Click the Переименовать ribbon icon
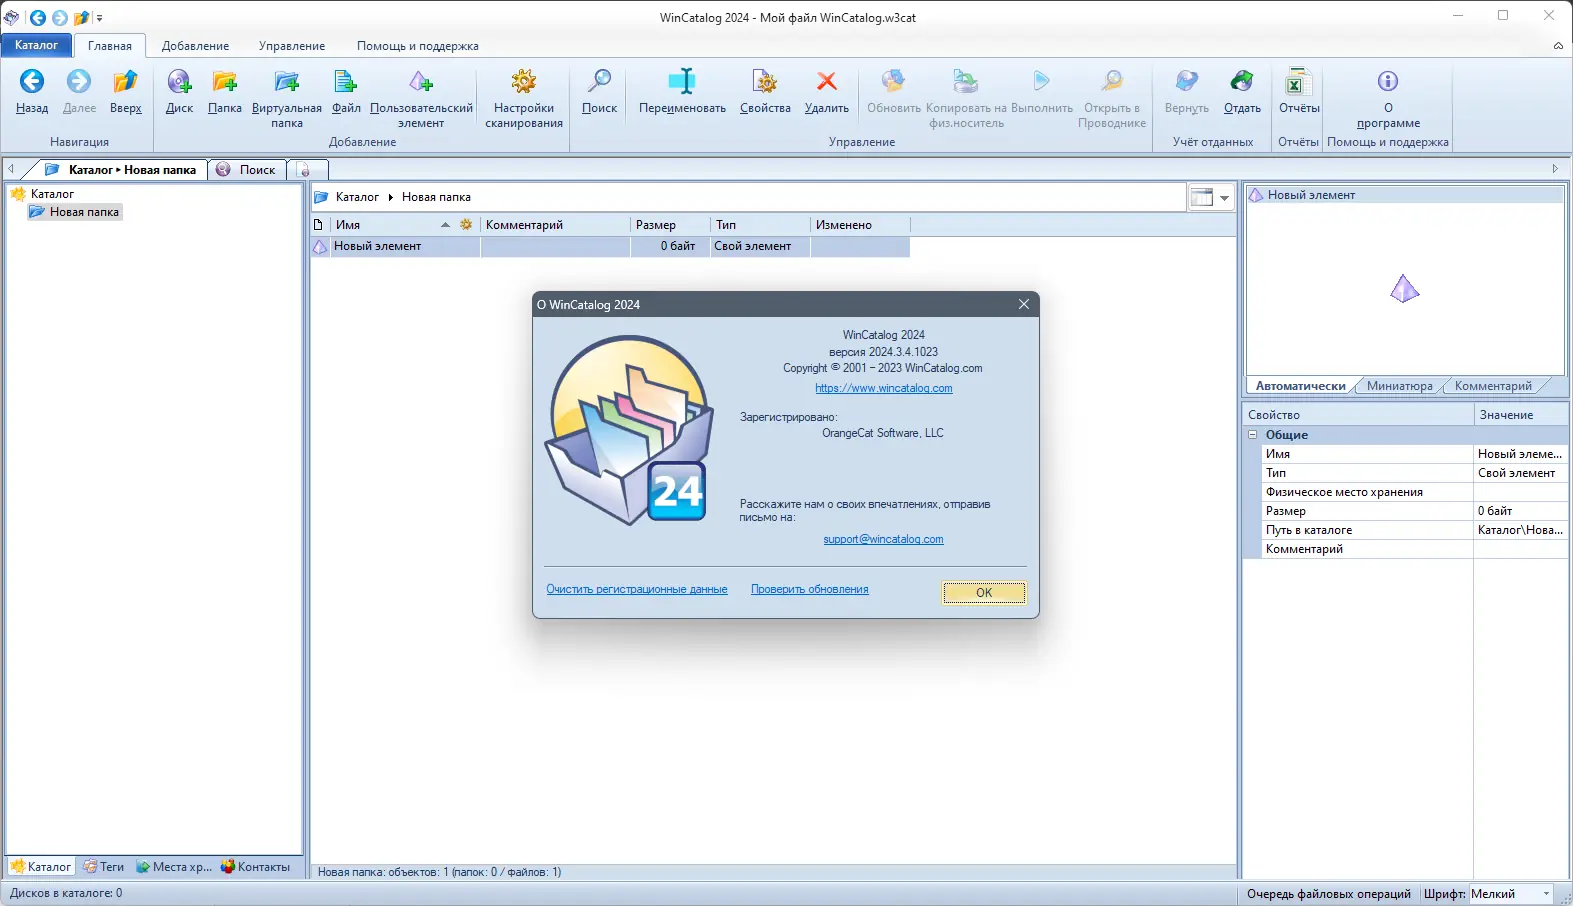Image resolution: width=1573 pixels, height=906 pixels. pos(682,82)
